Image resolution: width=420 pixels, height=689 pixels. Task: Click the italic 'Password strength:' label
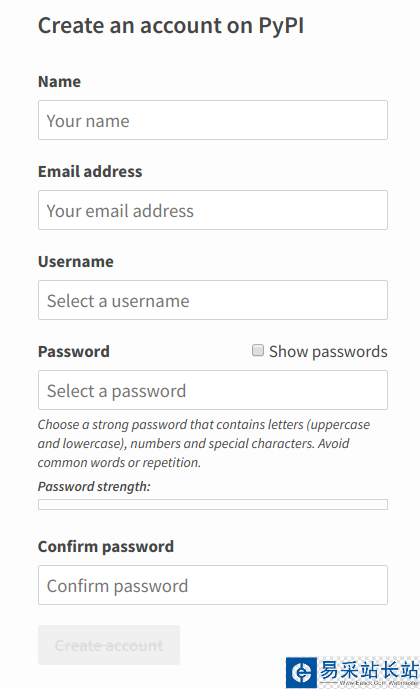(x=94, y=487)
